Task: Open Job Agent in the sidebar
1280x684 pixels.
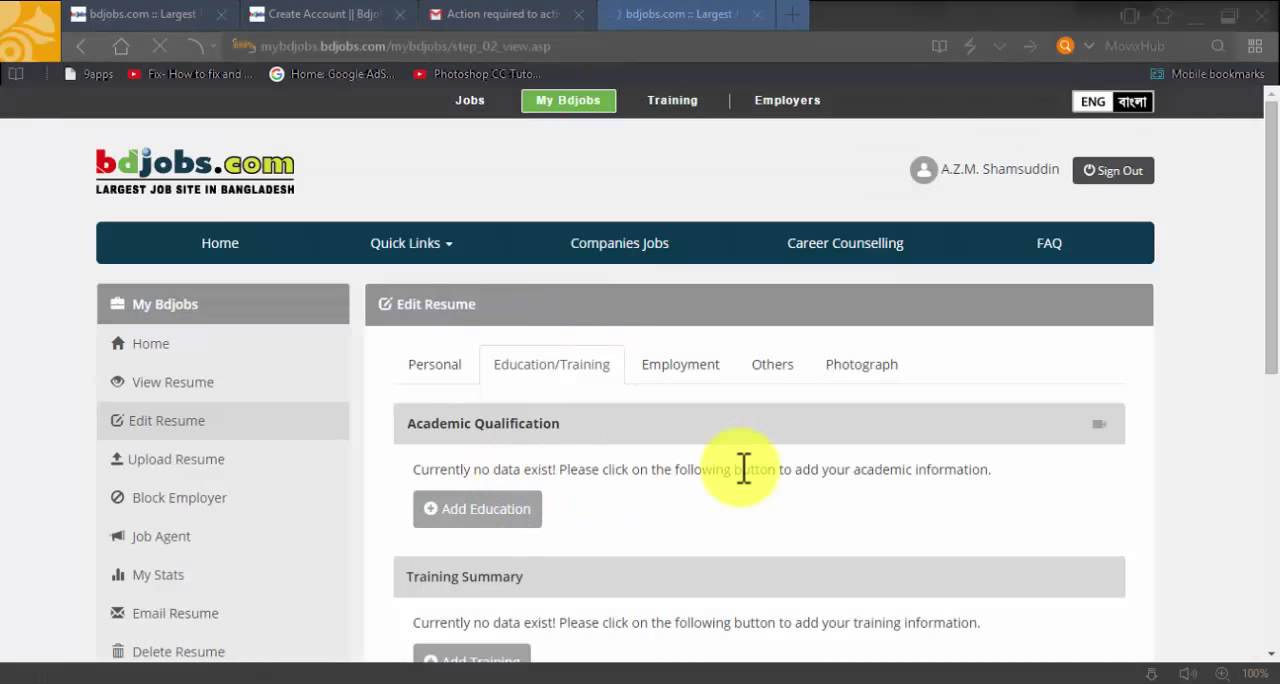Action: pos(223,537)
